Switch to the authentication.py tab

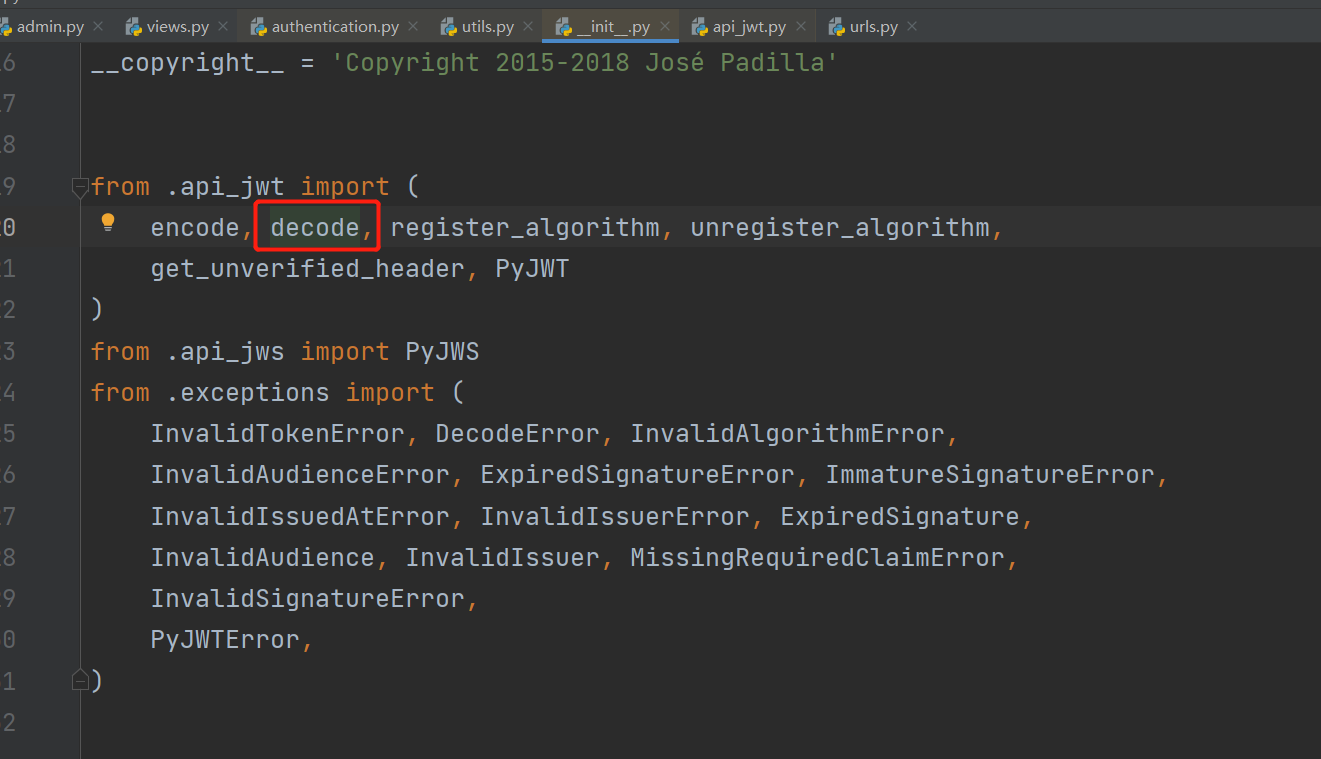(x=335, y=27)
